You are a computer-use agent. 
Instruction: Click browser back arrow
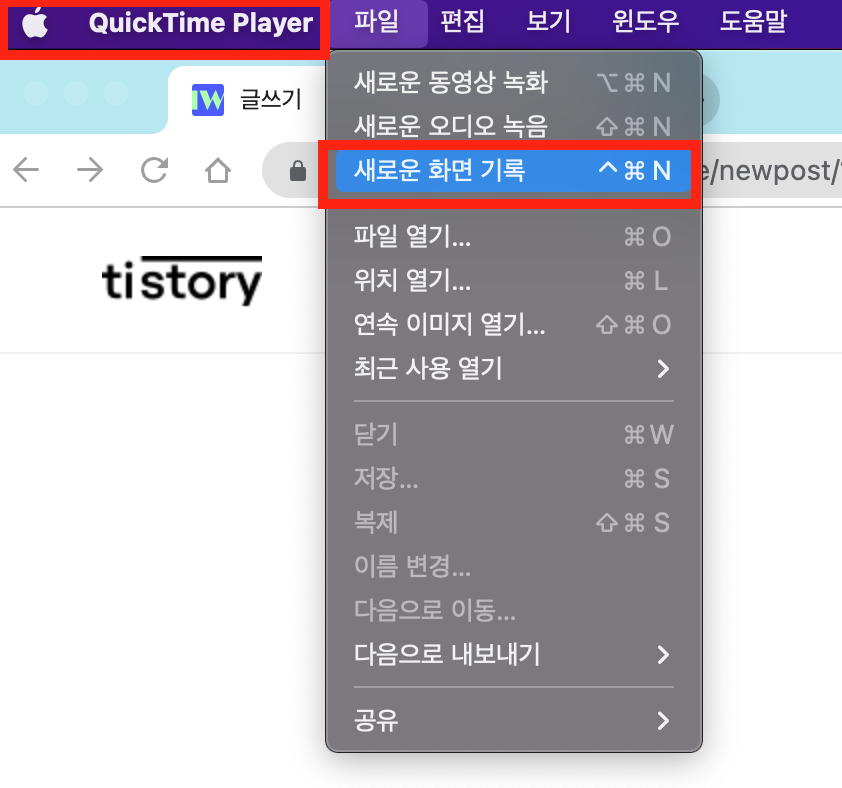coord(26,170)
